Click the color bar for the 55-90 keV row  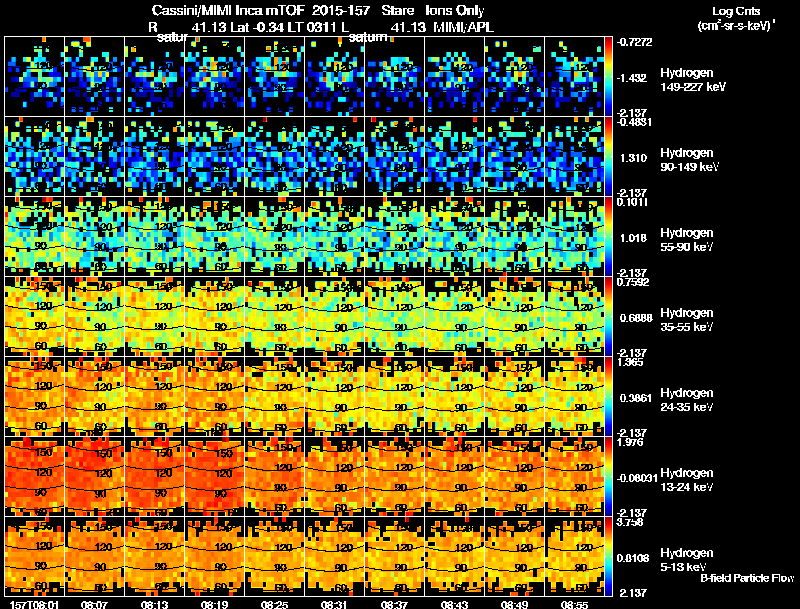point(608,237)
